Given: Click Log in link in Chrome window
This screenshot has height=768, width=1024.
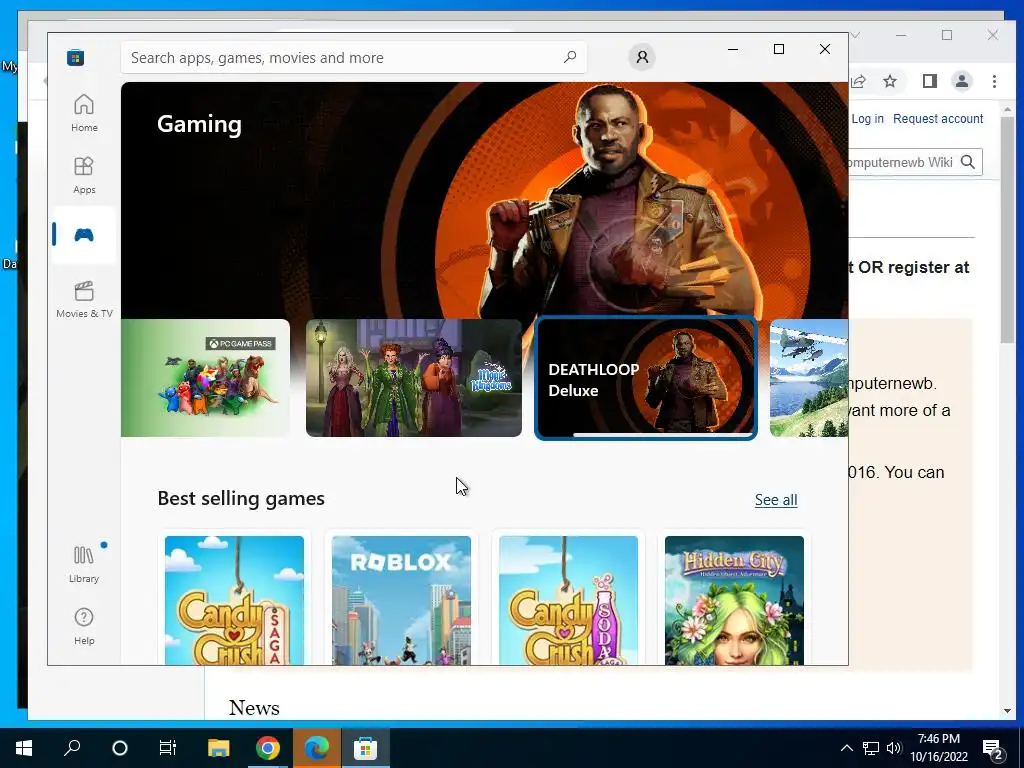Looking at the screenshot, I should (x=867, y=119).
